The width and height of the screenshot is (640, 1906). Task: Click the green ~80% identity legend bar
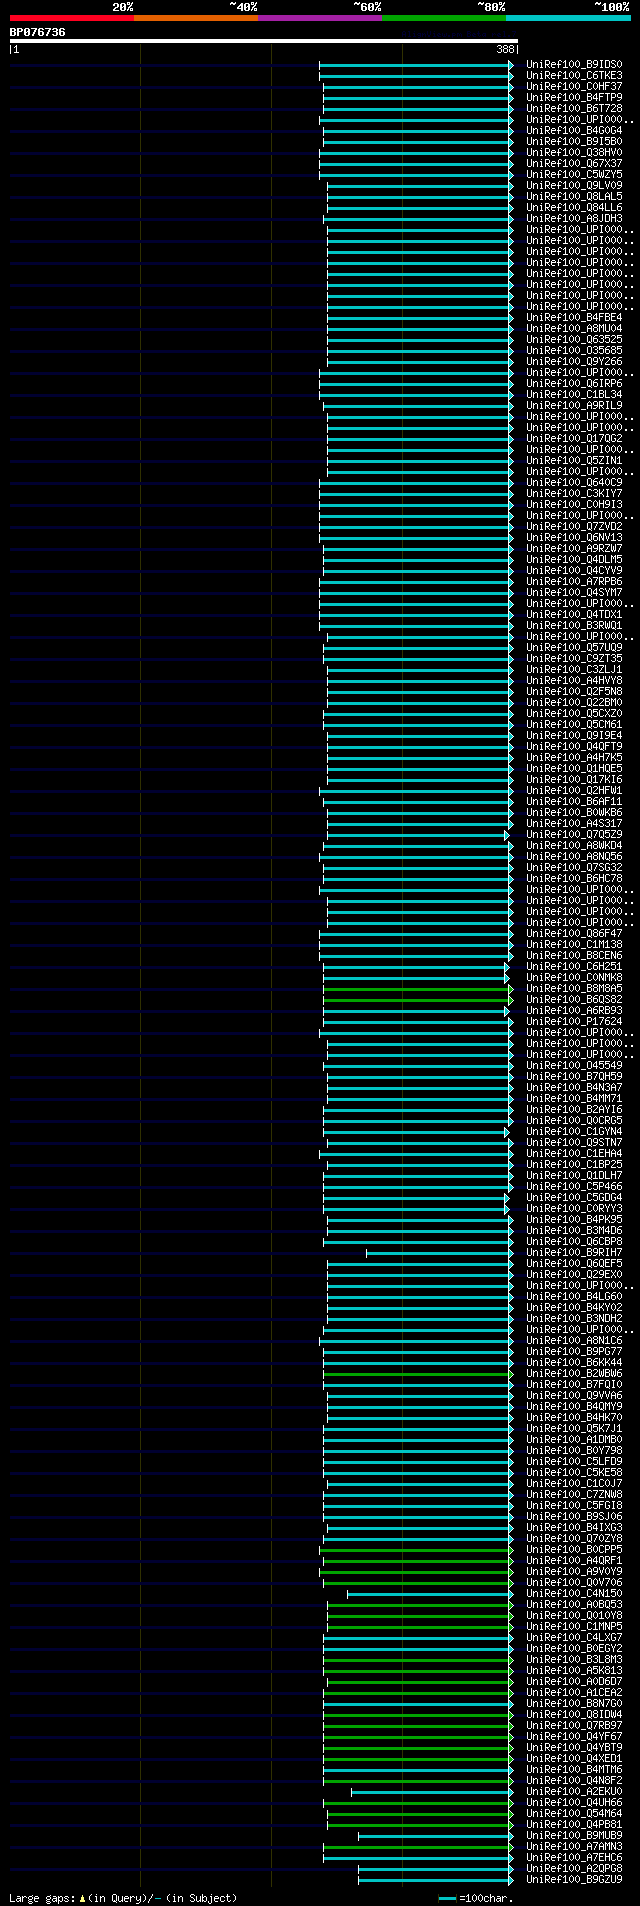444,17
